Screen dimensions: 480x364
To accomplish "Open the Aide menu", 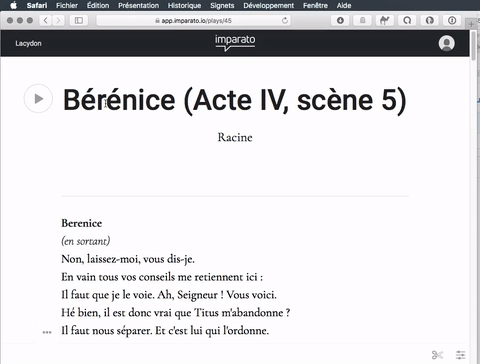I will click(x=344, y=5).
